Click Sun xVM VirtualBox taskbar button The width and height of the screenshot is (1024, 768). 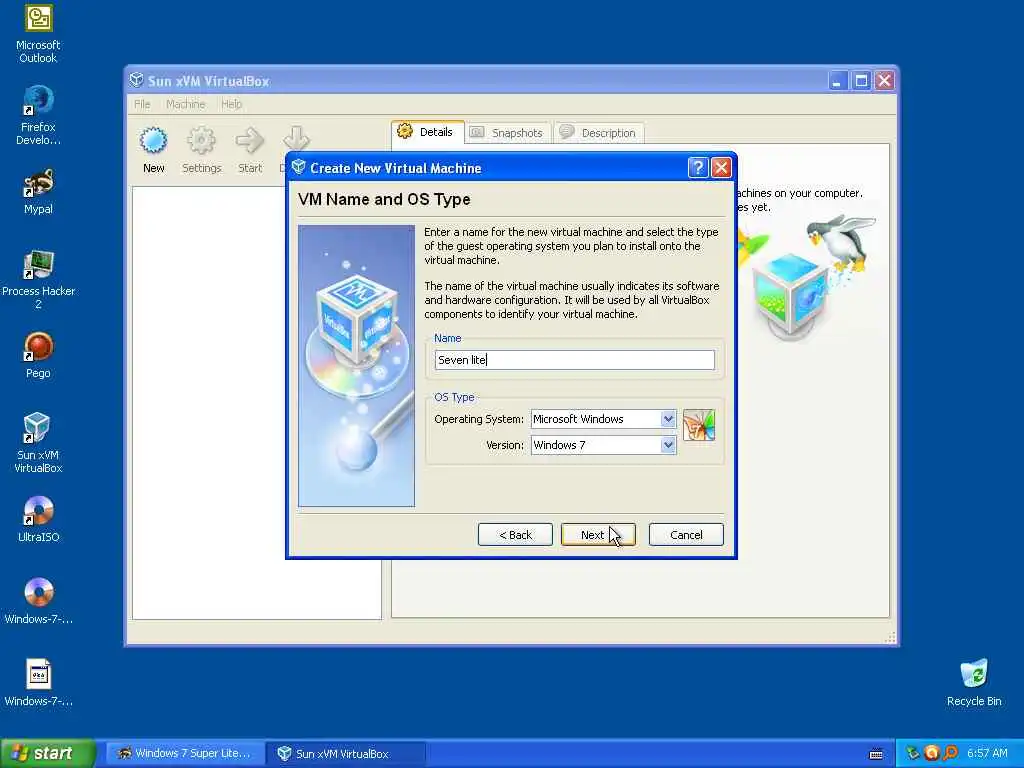(345, 754)
